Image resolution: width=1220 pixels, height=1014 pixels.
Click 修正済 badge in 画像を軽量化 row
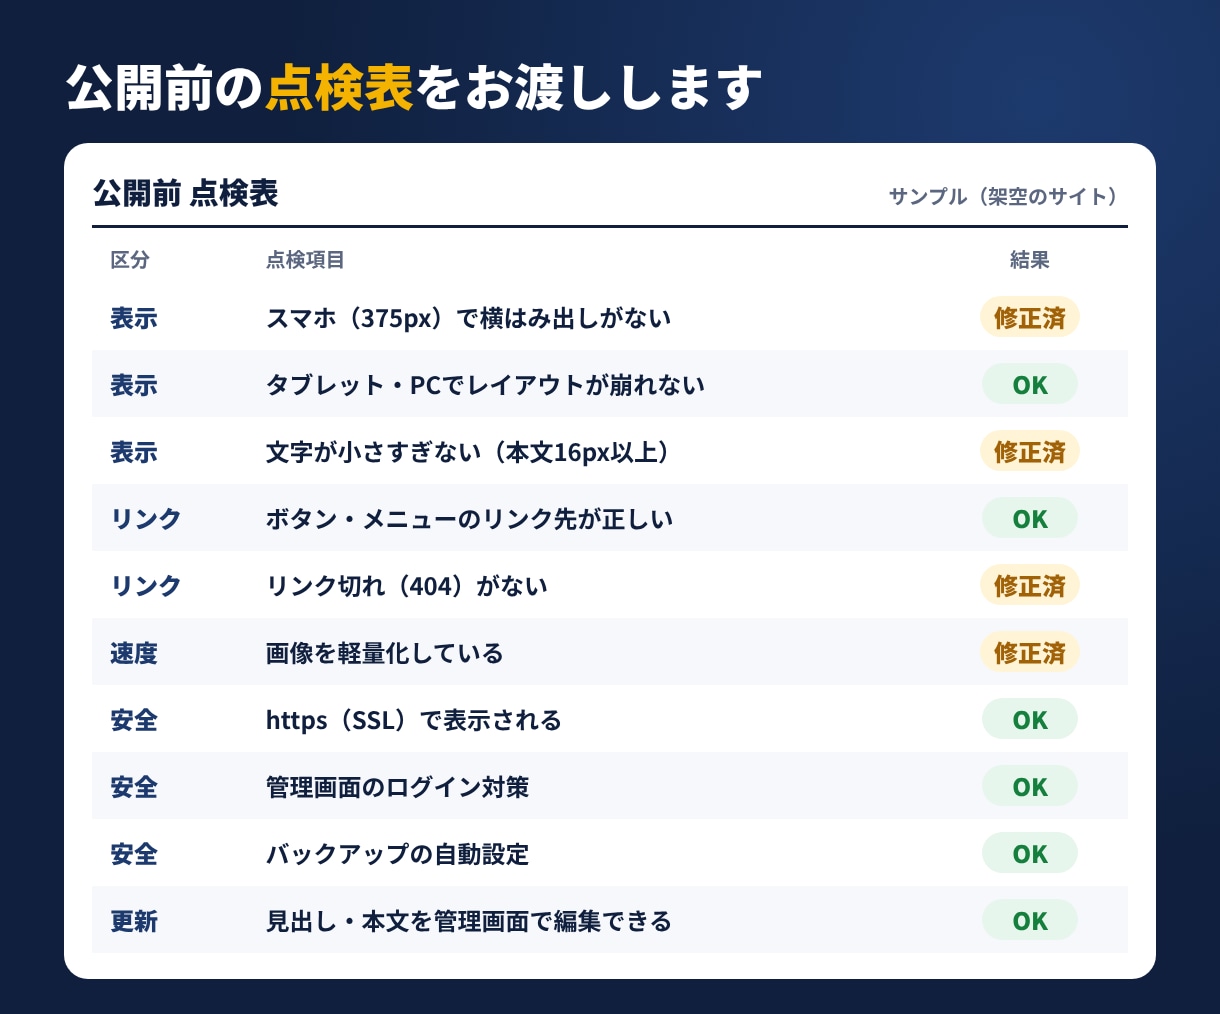point(1029,653)
